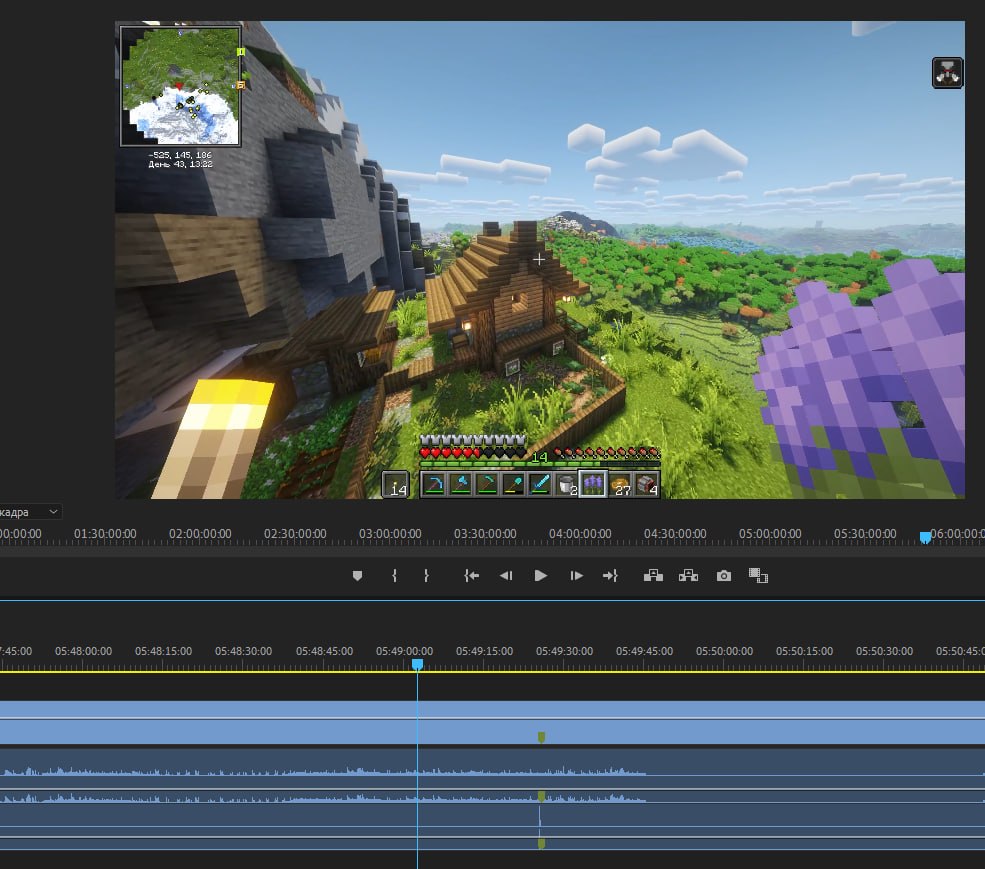
Task: Open the zoom level dropdown ending in 'кадра'
Action: pos(30,512)
